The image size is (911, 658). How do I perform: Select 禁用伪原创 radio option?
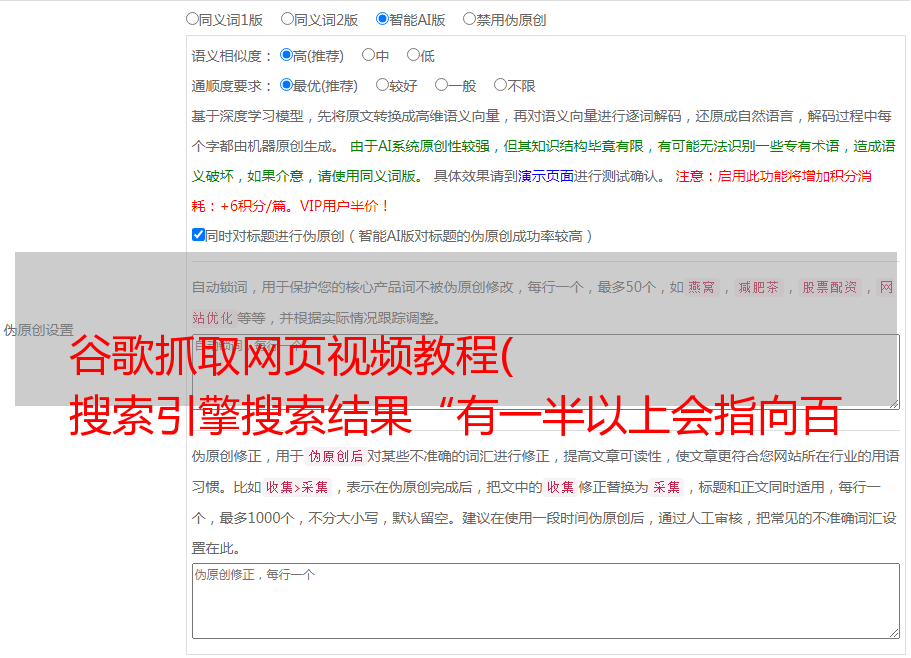[x=469, y=18]
